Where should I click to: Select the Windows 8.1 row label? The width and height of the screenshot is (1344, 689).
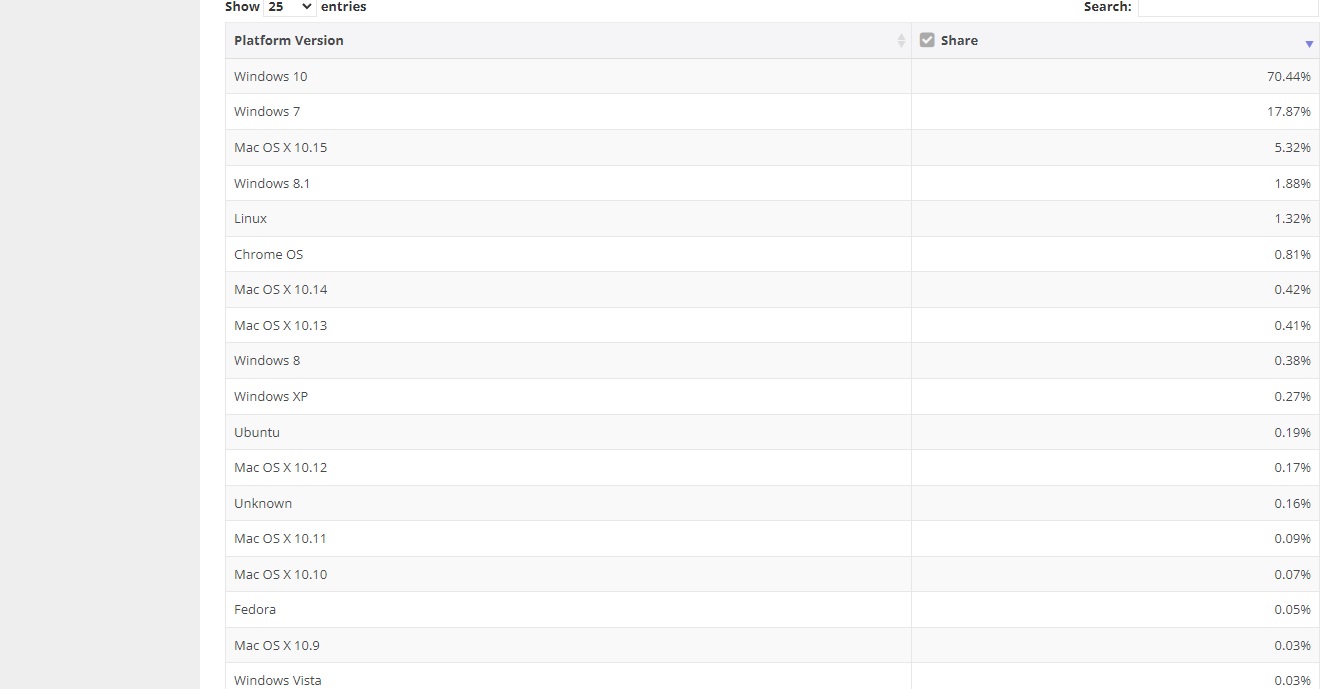272,183
